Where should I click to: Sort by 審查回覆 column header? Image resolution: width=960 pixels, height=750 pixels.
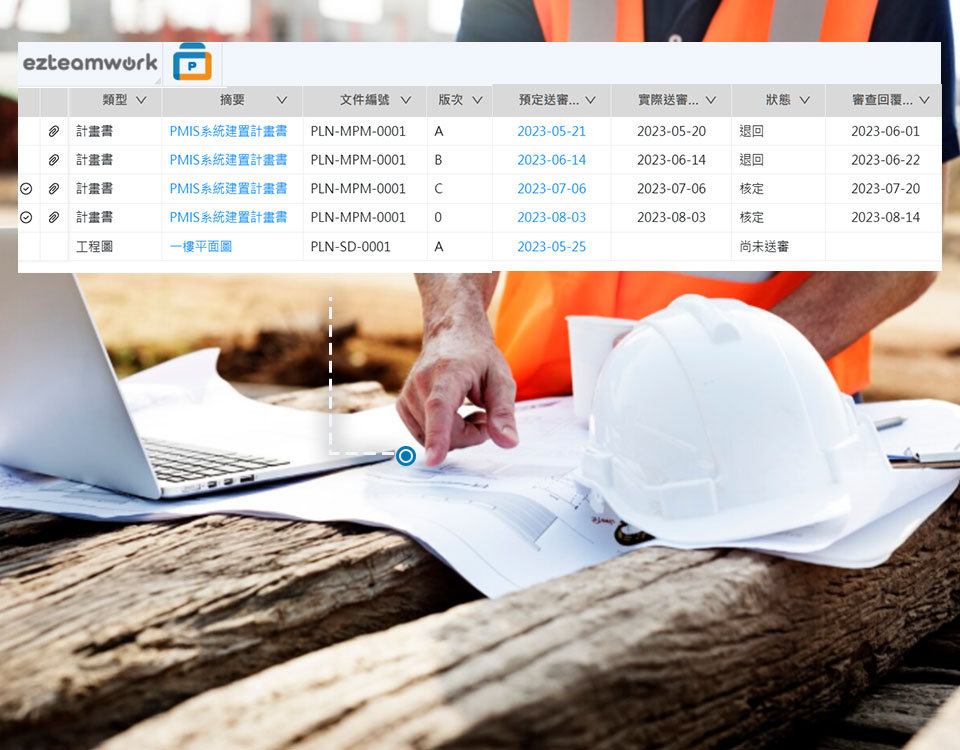click(x=882, y=100)
